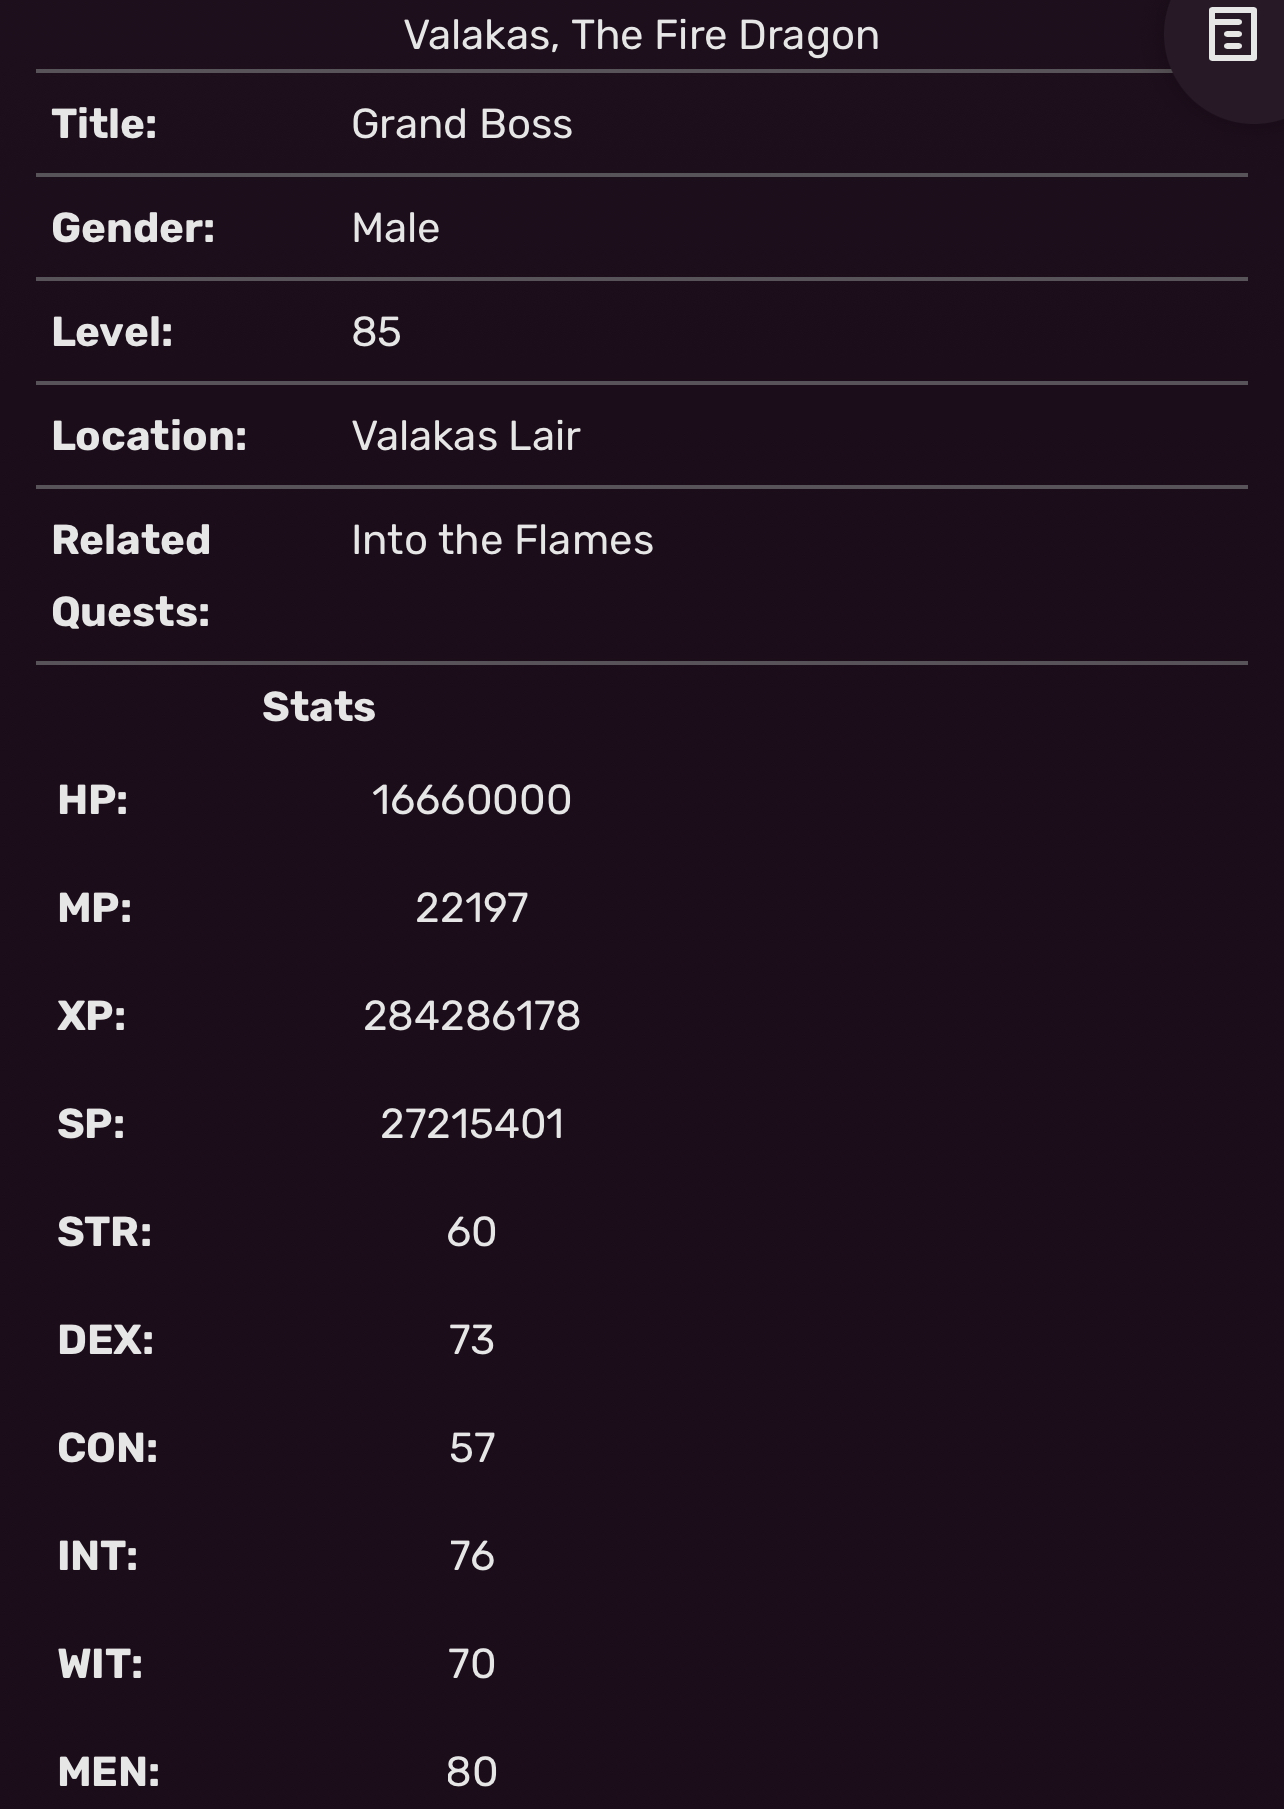Open the Valakas Lair location link

466,436
